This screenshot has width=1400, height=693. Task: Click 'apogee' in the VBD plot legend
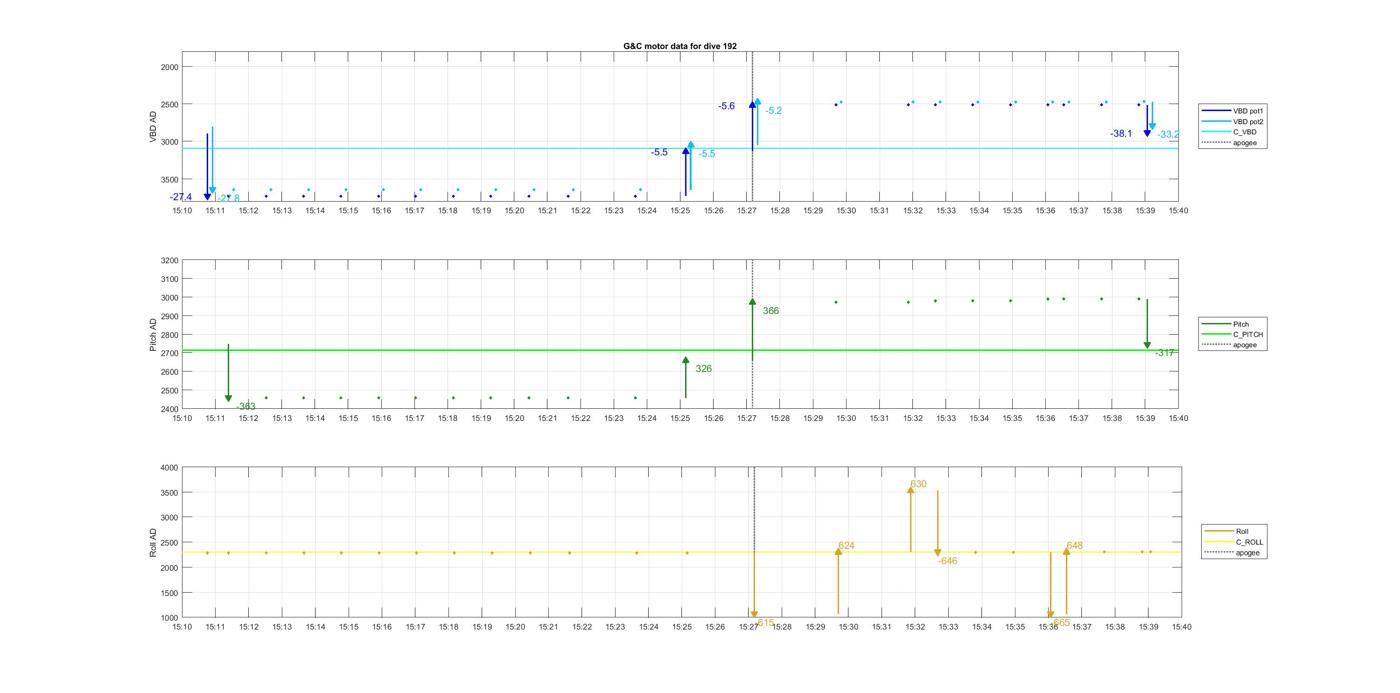click(x=1245, y=142)
